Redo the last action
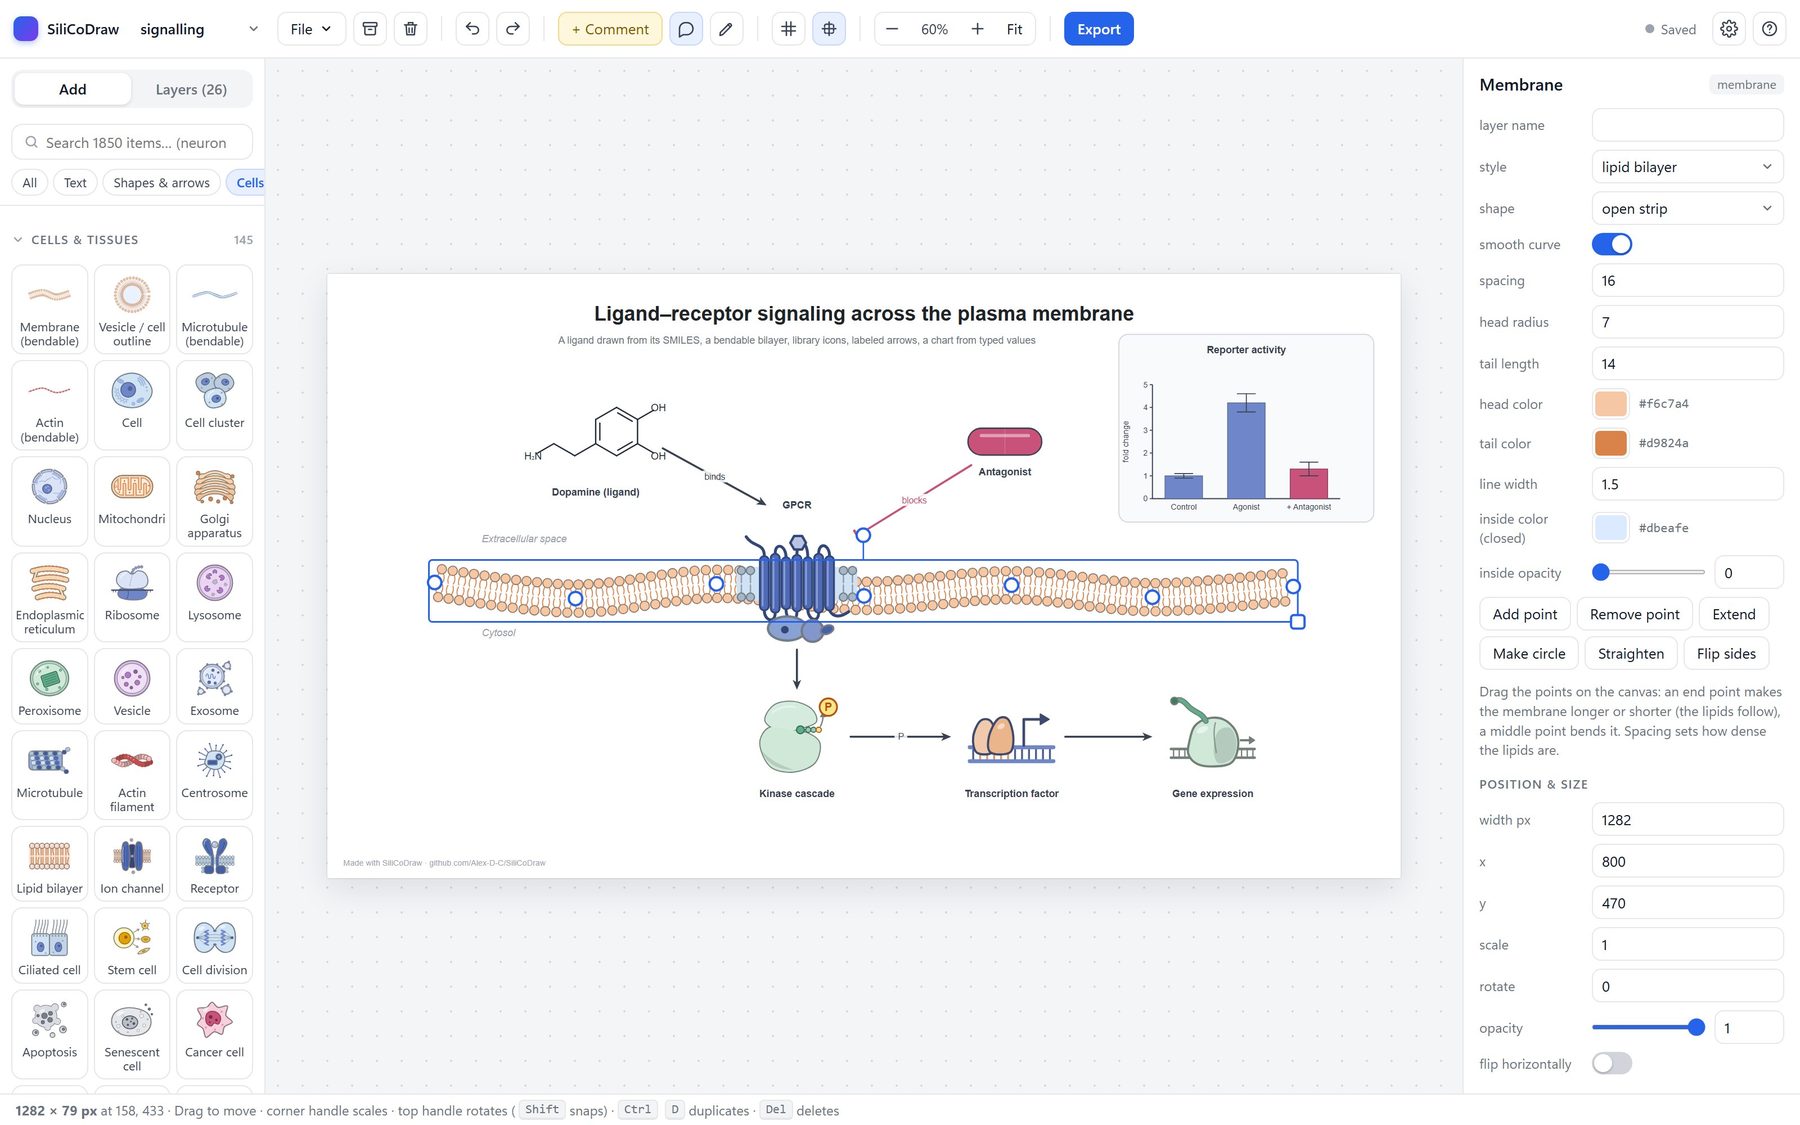This screenshot has height=1125, width=1800. (513, 29)
